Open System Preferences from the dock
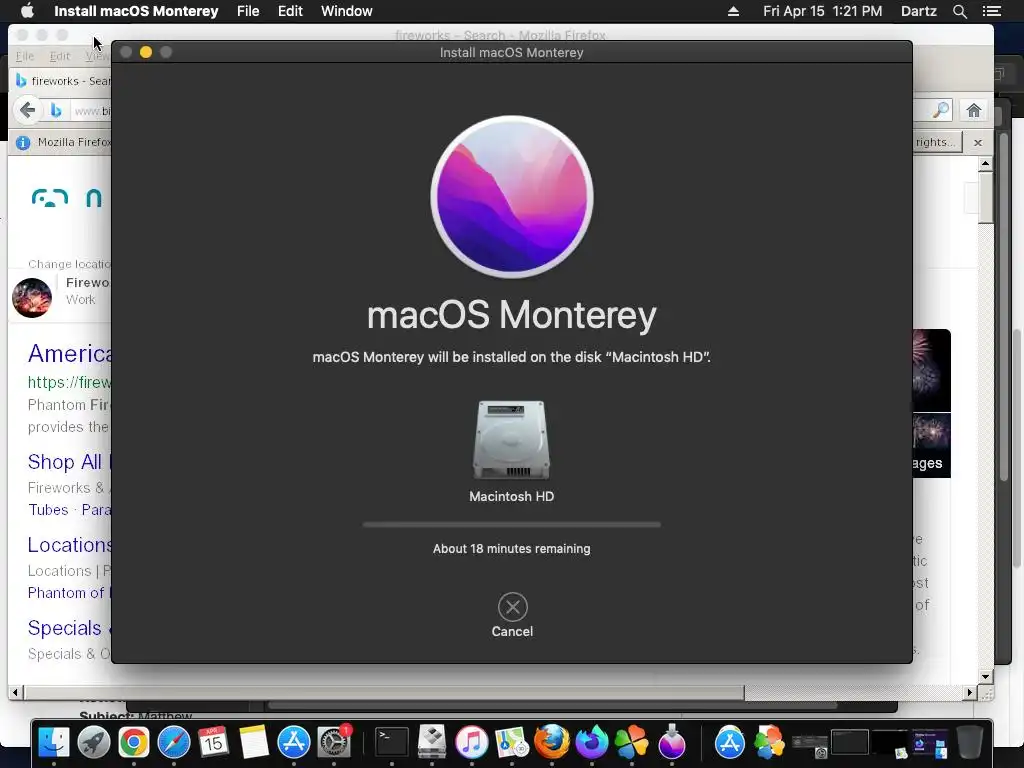This screenshot has width=1024, height=768. (x=334, y=743)
